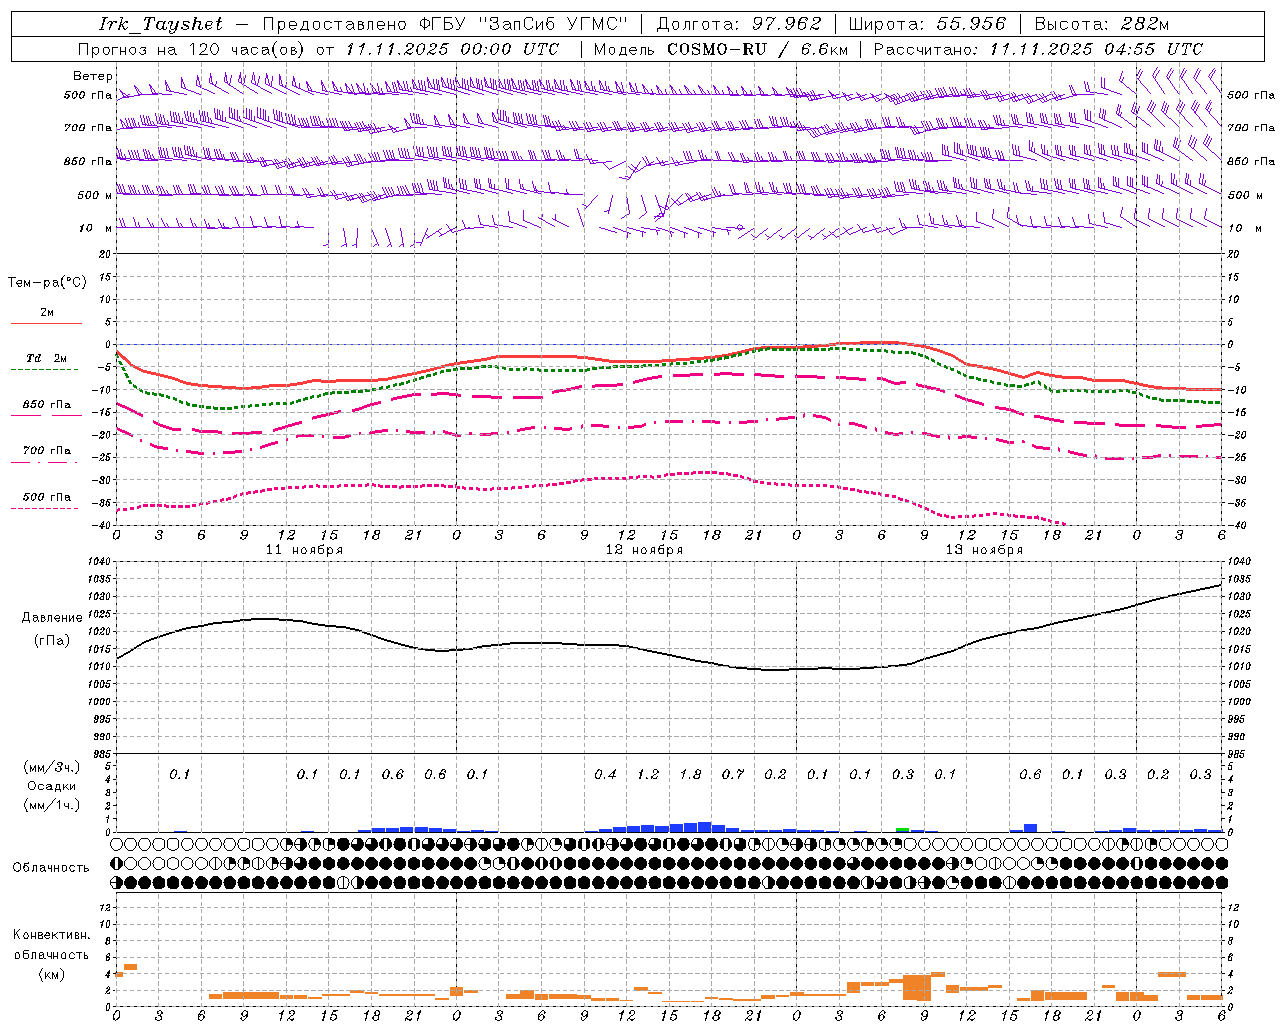The width and height of the screenshot is (1280, 1024).
Task: Select the date label 11 ноября
Action: (304, 550)
